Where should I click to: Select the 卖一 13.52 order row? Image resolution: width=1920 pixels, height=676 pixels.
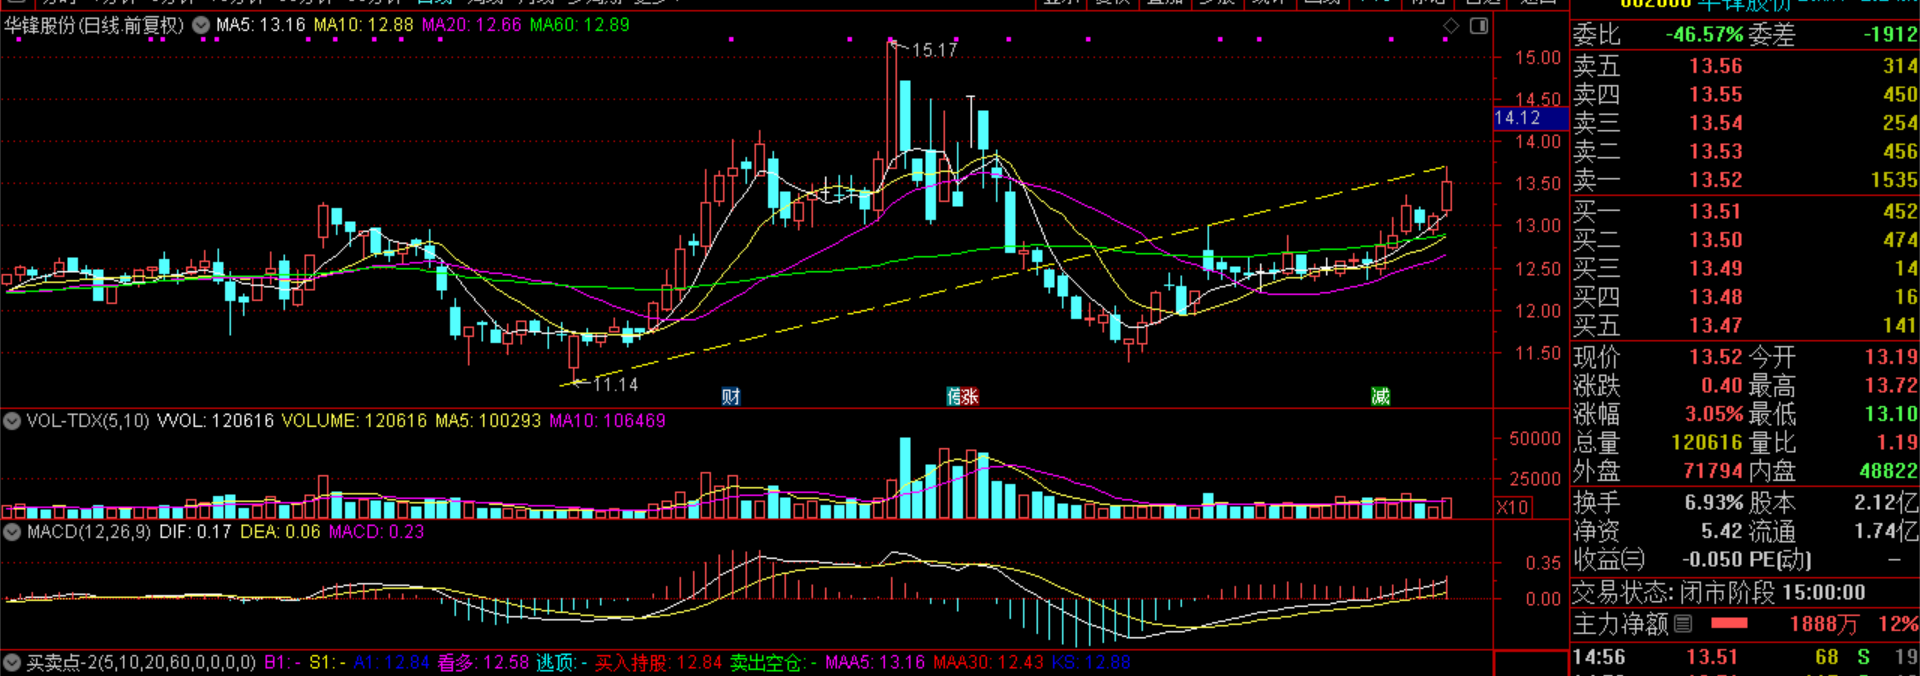(1745, 180)
